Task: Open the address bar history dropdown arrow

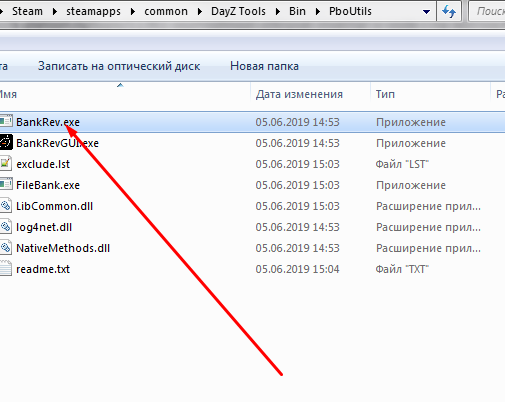Action: click(426, 12)
